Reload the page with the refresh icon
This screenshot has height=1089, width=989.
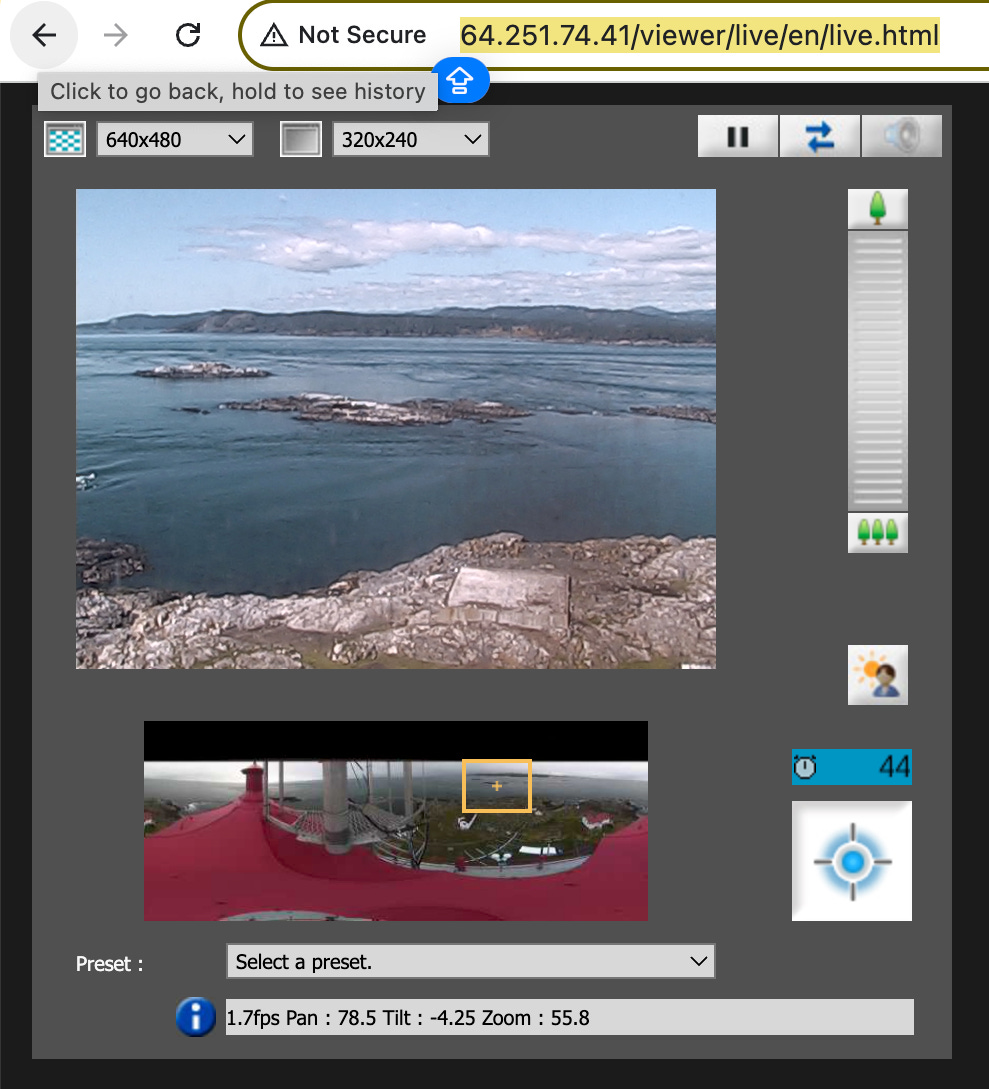188,35
